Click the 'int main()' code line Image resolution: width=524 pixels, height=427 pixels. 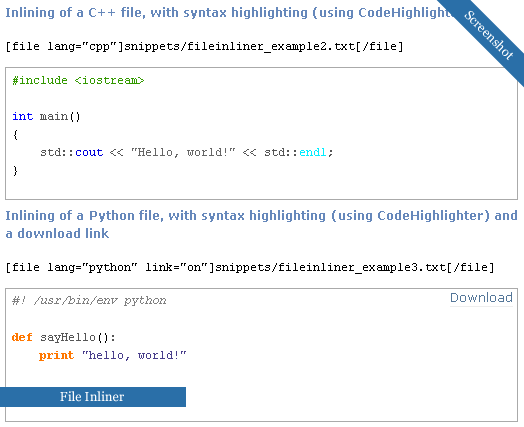(46, 117)
